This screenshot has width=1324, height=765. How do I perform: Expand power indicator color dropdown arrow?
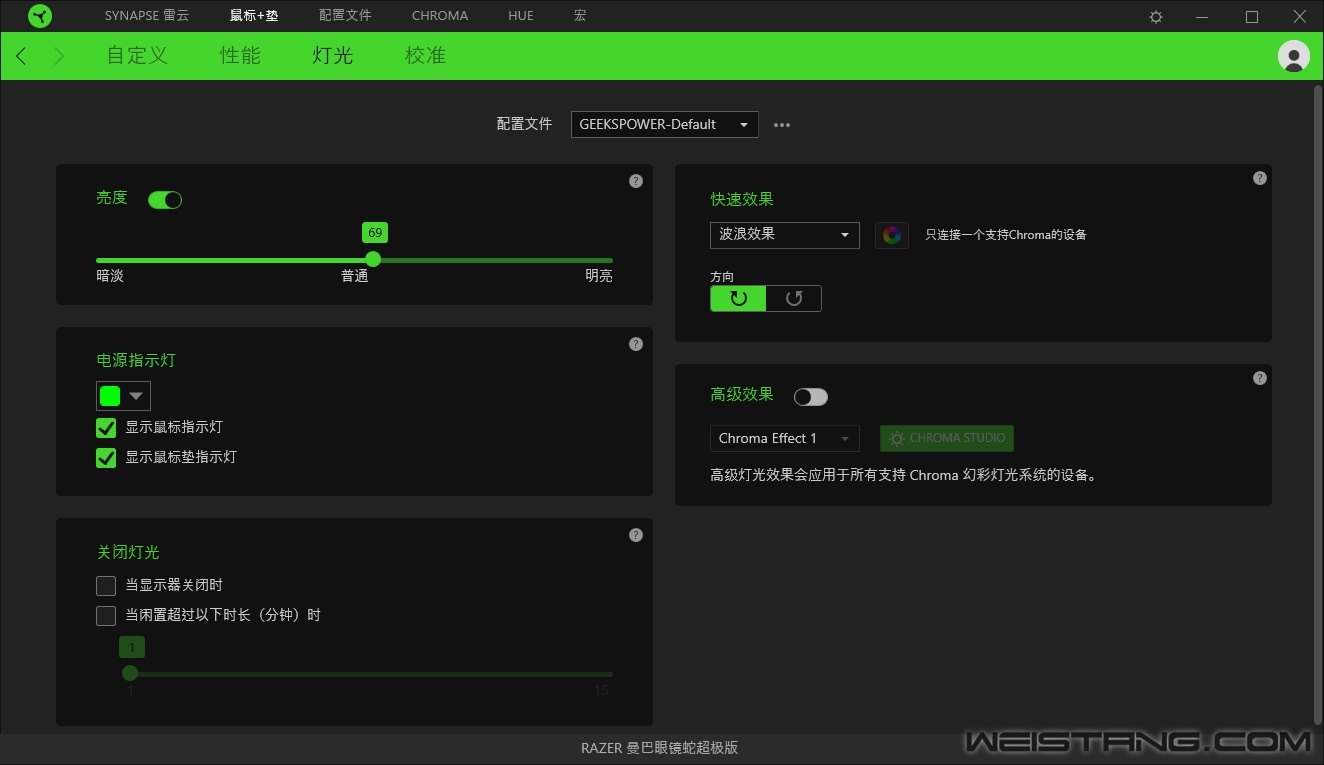137,396
